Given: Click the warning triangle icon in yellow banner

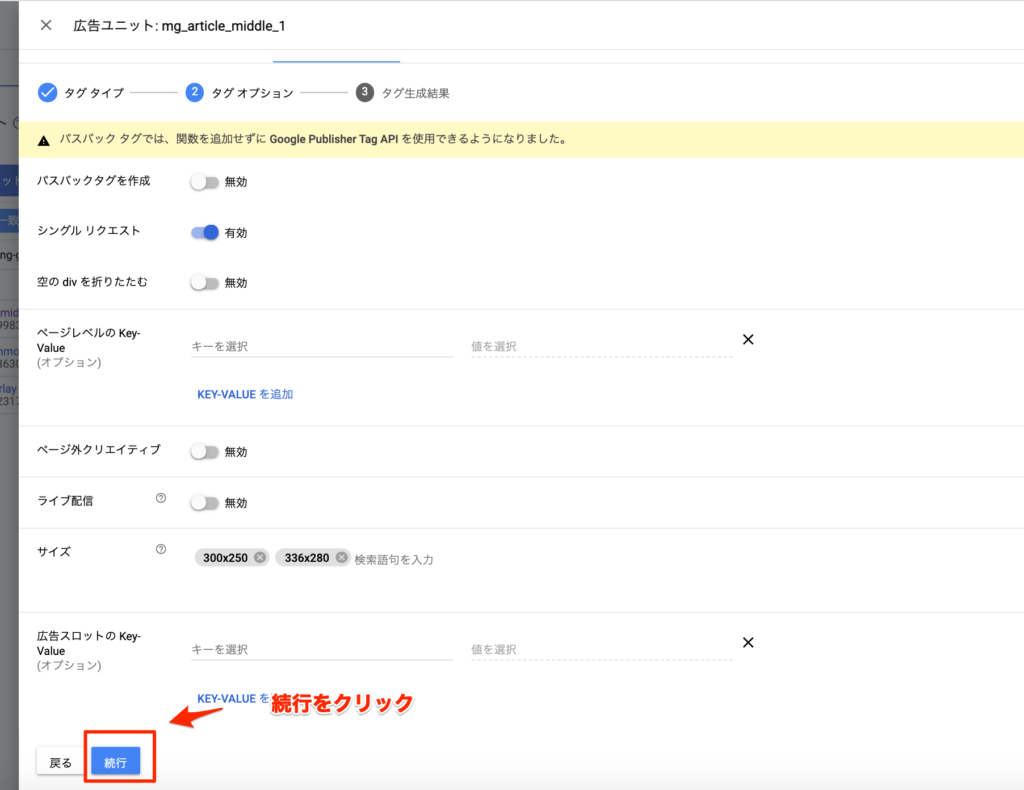Looking at the screenshot, I should tap(44, 140).
